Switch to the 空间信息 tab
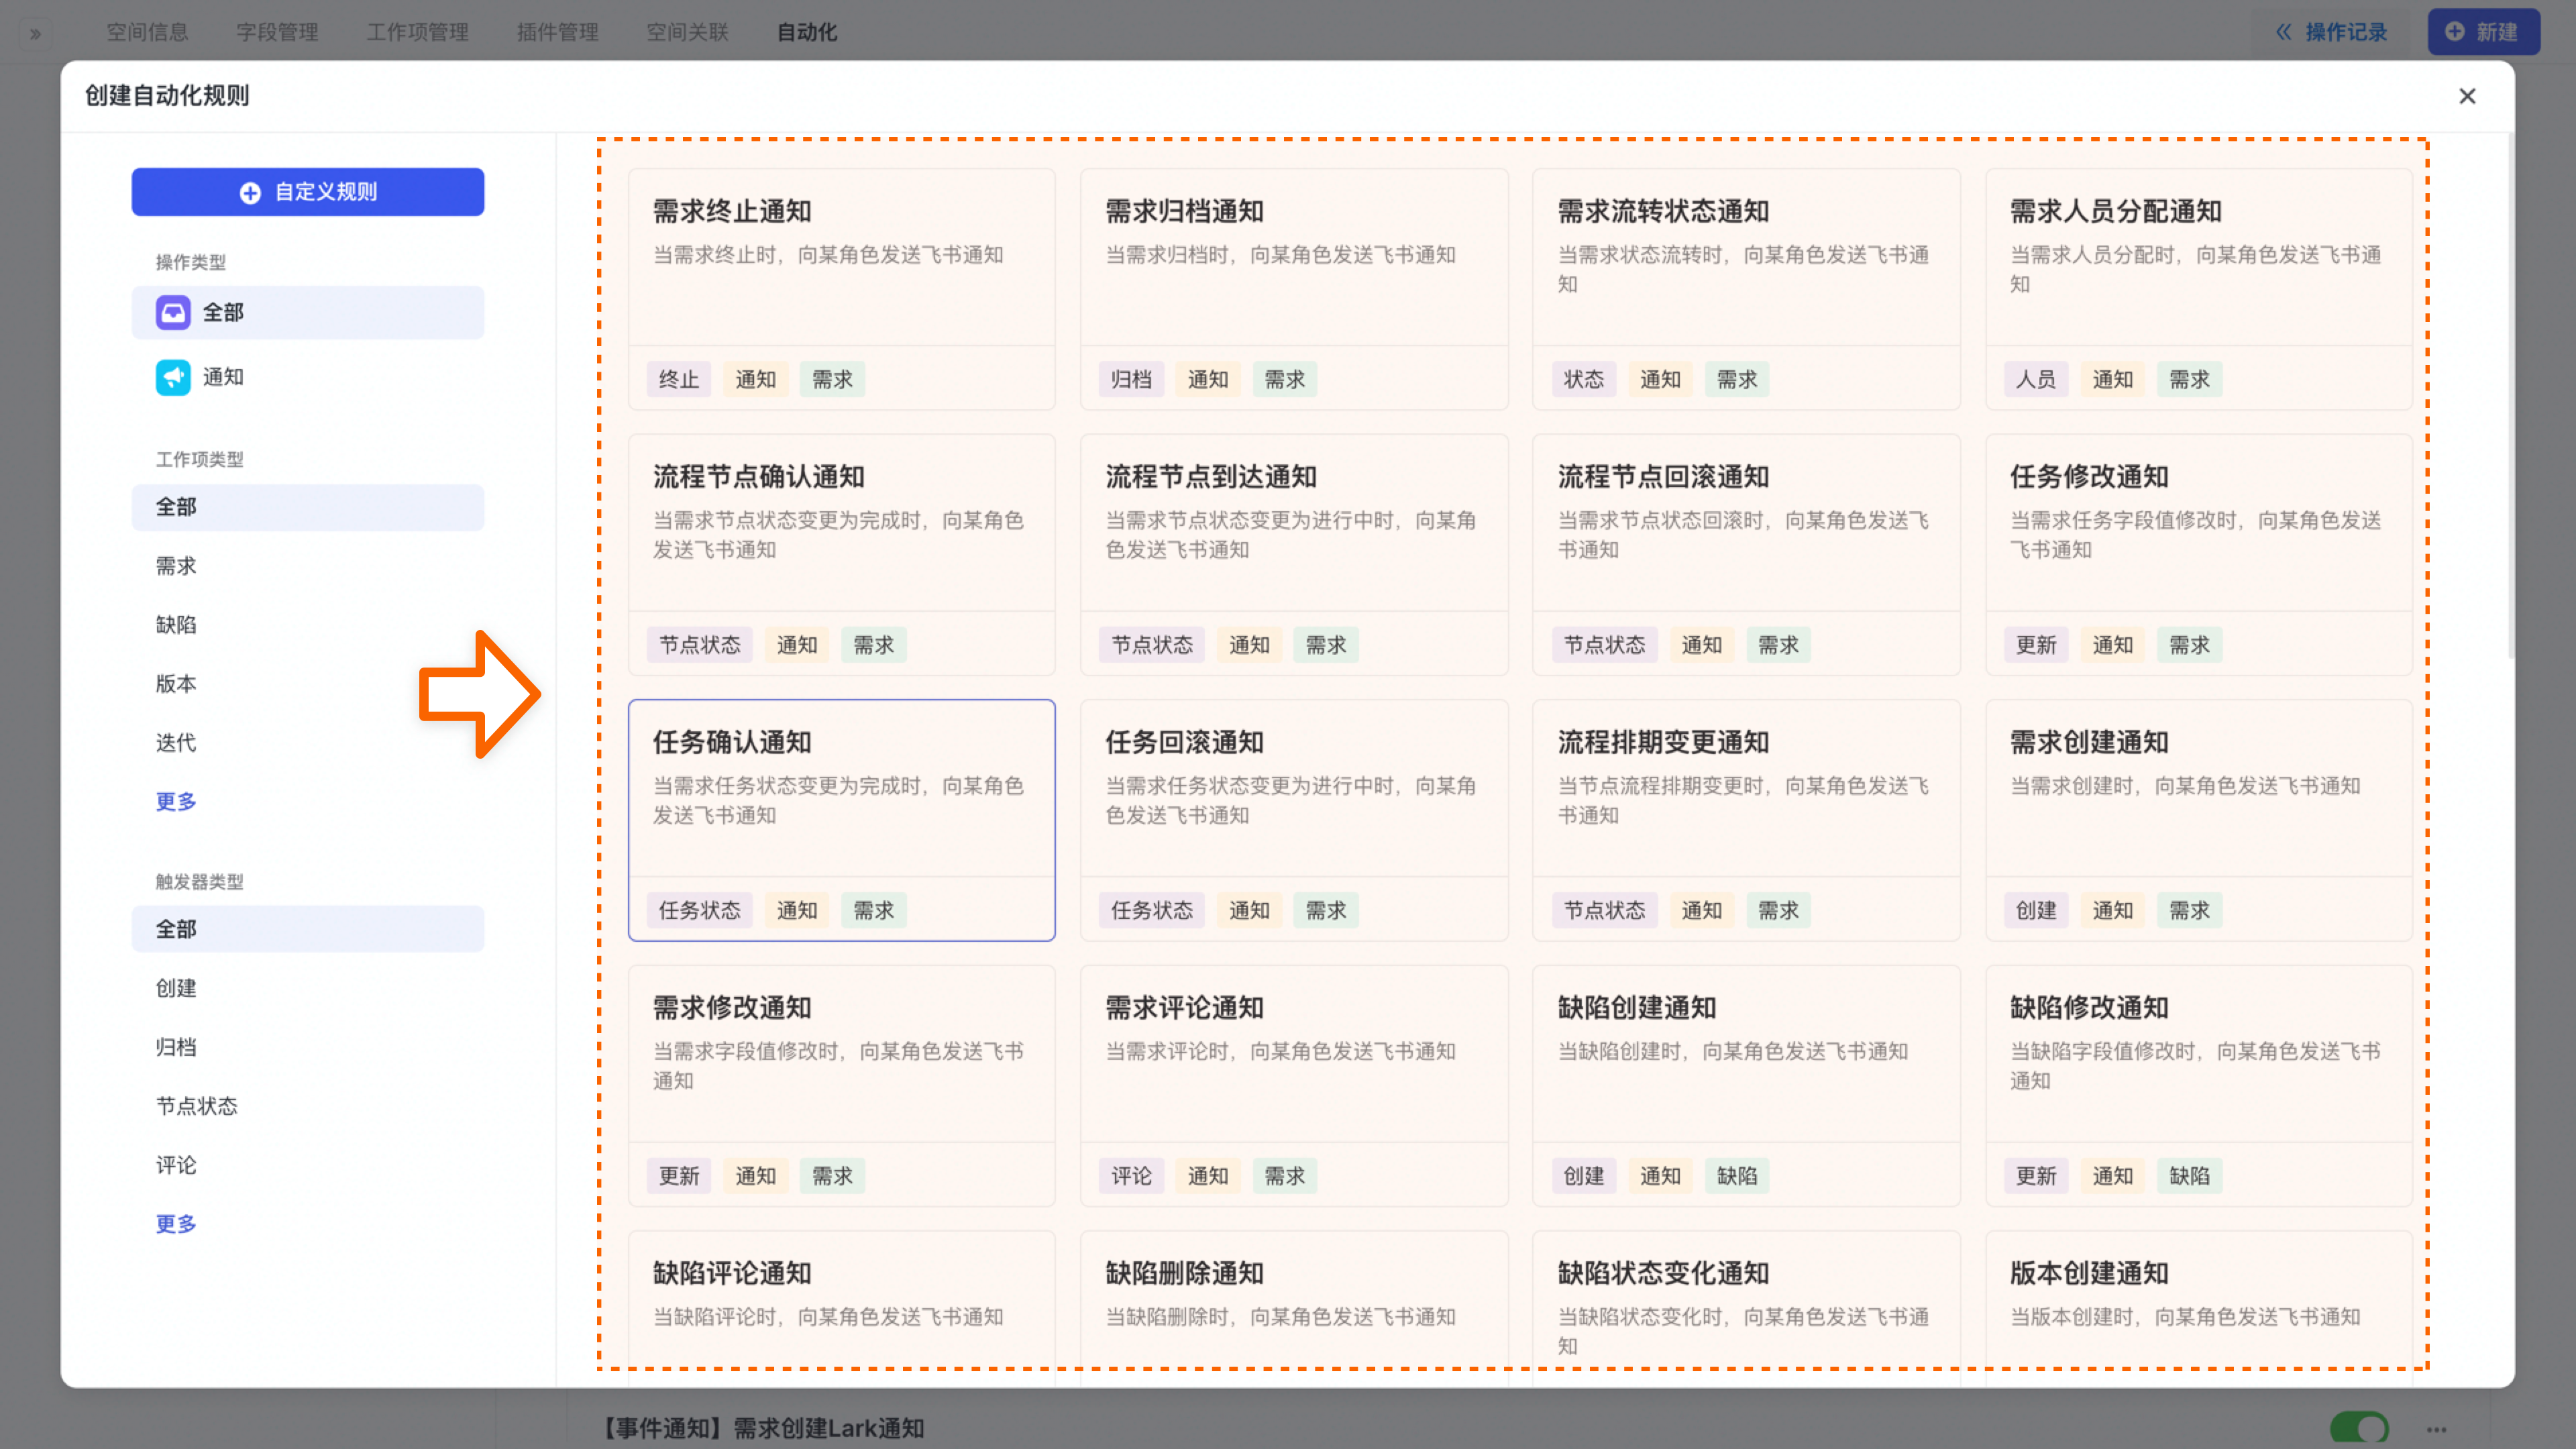Image resolution: width=2576 pixels, height=1449 pixels. click(147, 32)
